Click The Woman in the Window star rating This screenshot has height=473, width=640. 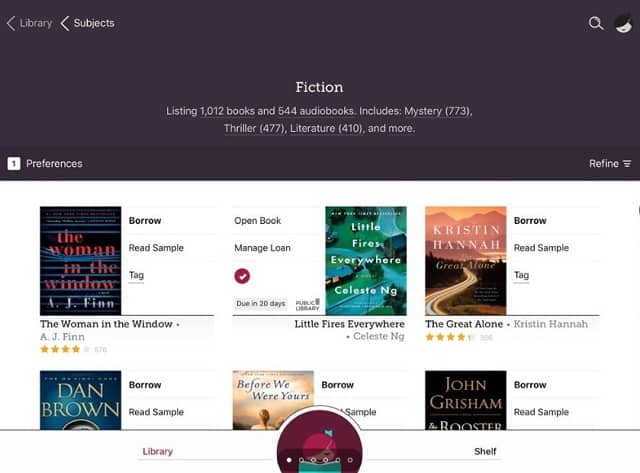pyautogui.click(x=65, y=349)
